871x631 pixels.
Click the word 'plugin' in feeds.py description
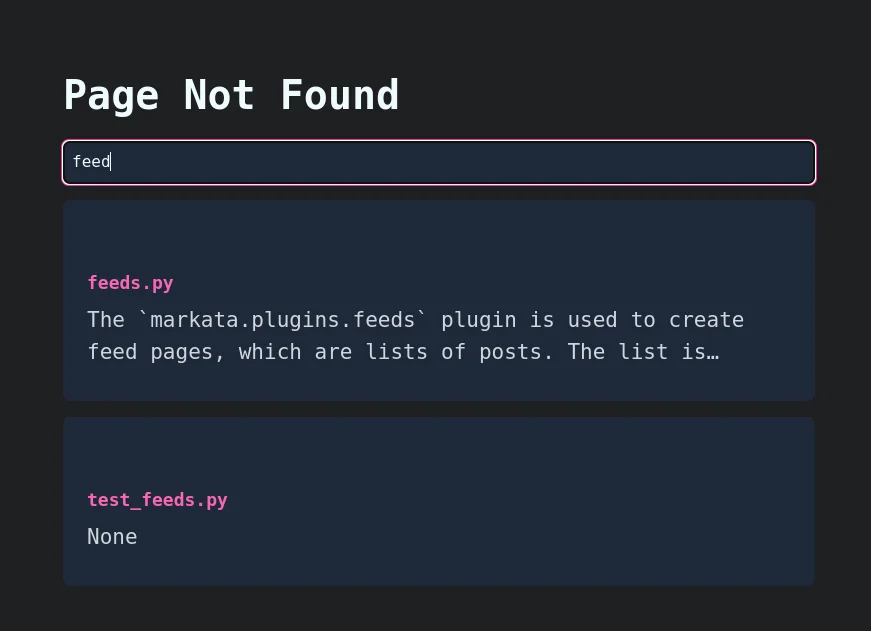478,320
